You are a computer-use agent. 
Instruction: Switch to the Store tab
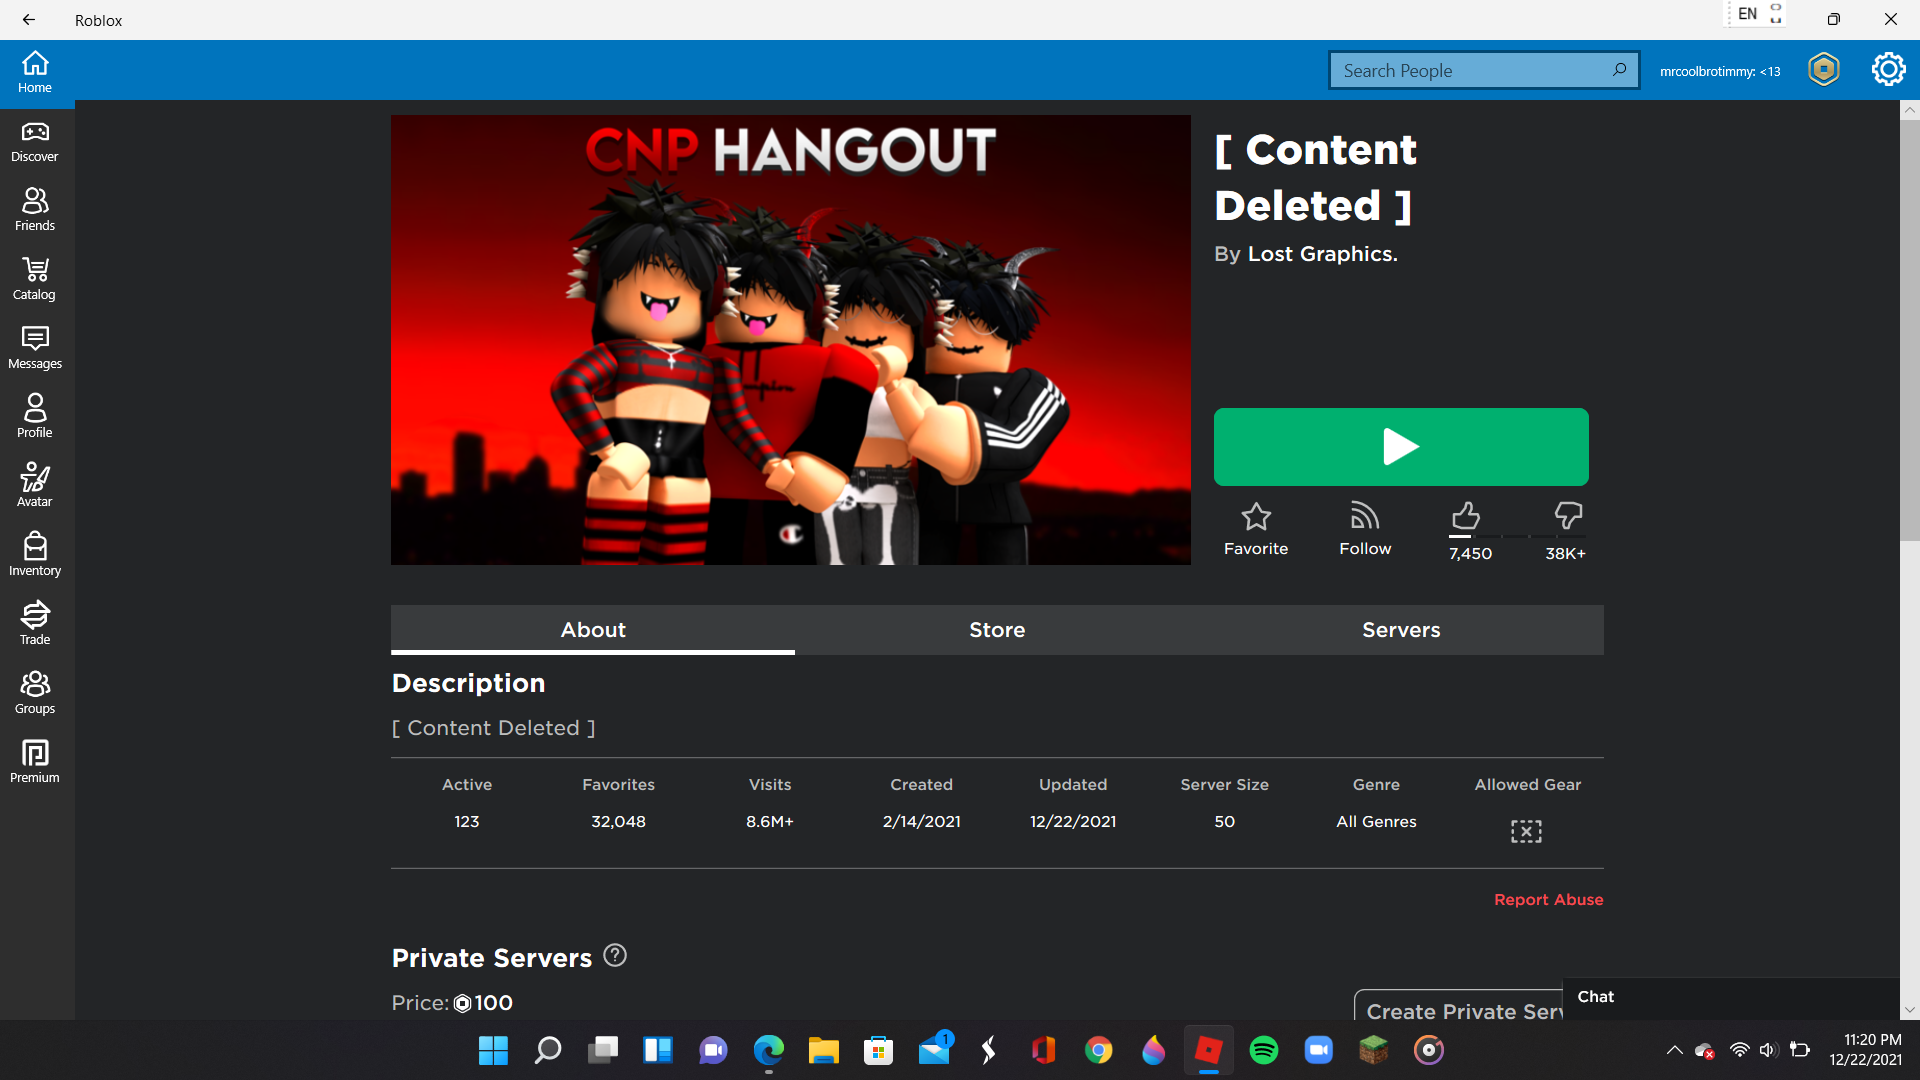tap(997, 629)
